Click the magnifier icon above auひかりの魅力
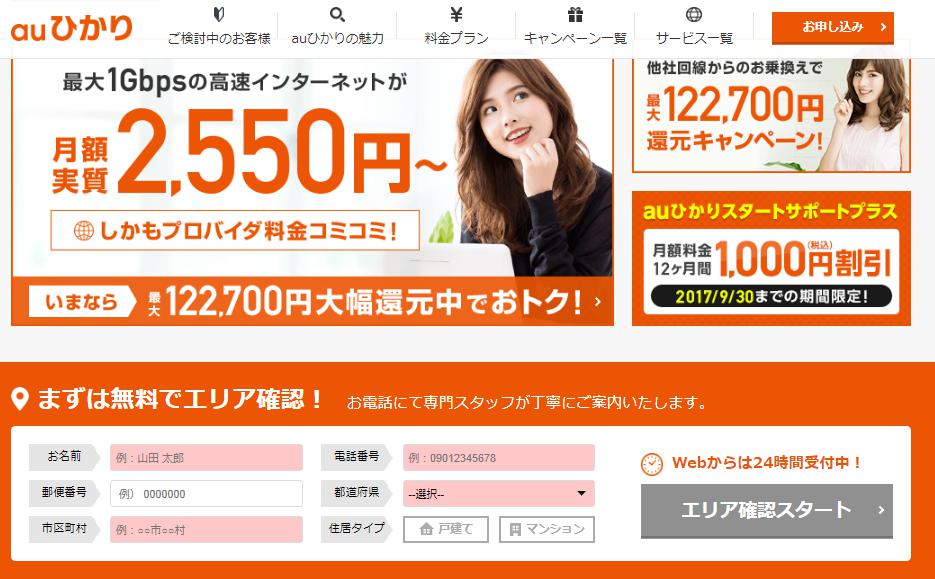 click(338, 14)
